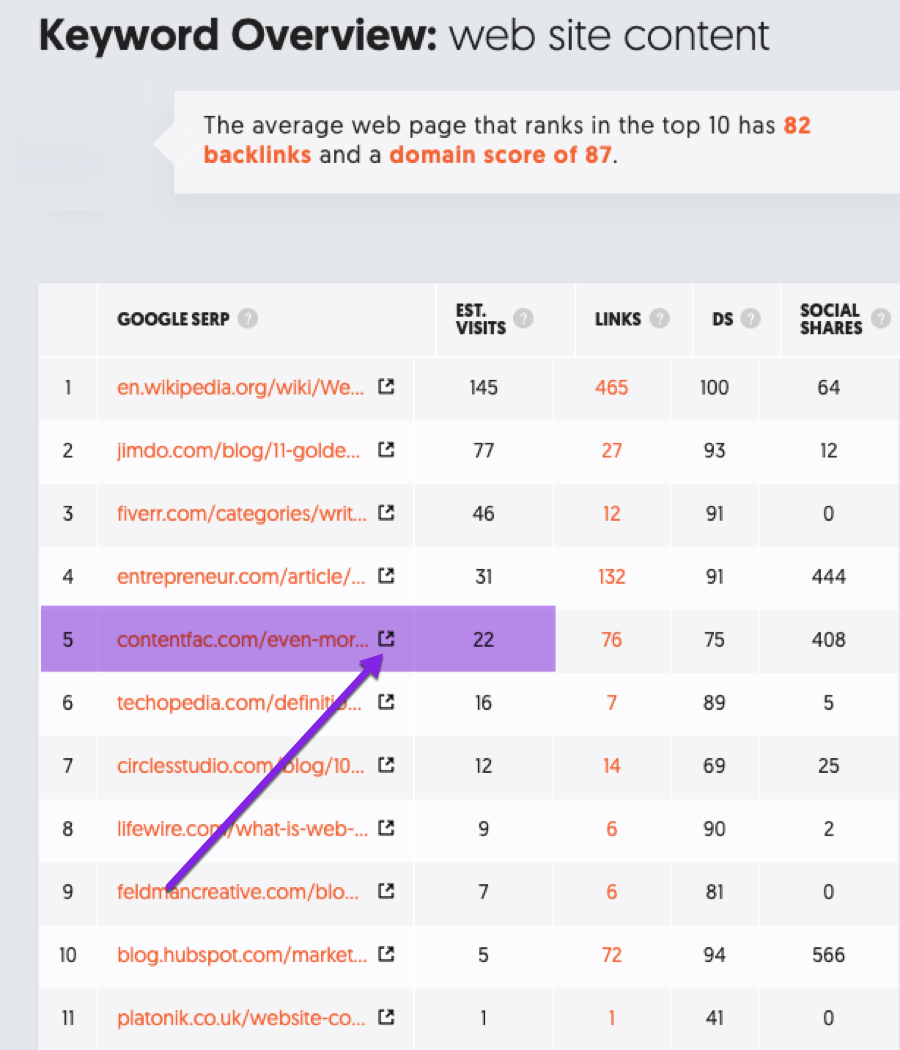Open help icon next to Links header
The width and height of the screenshot is (900, 1050).
coord(659,320)
